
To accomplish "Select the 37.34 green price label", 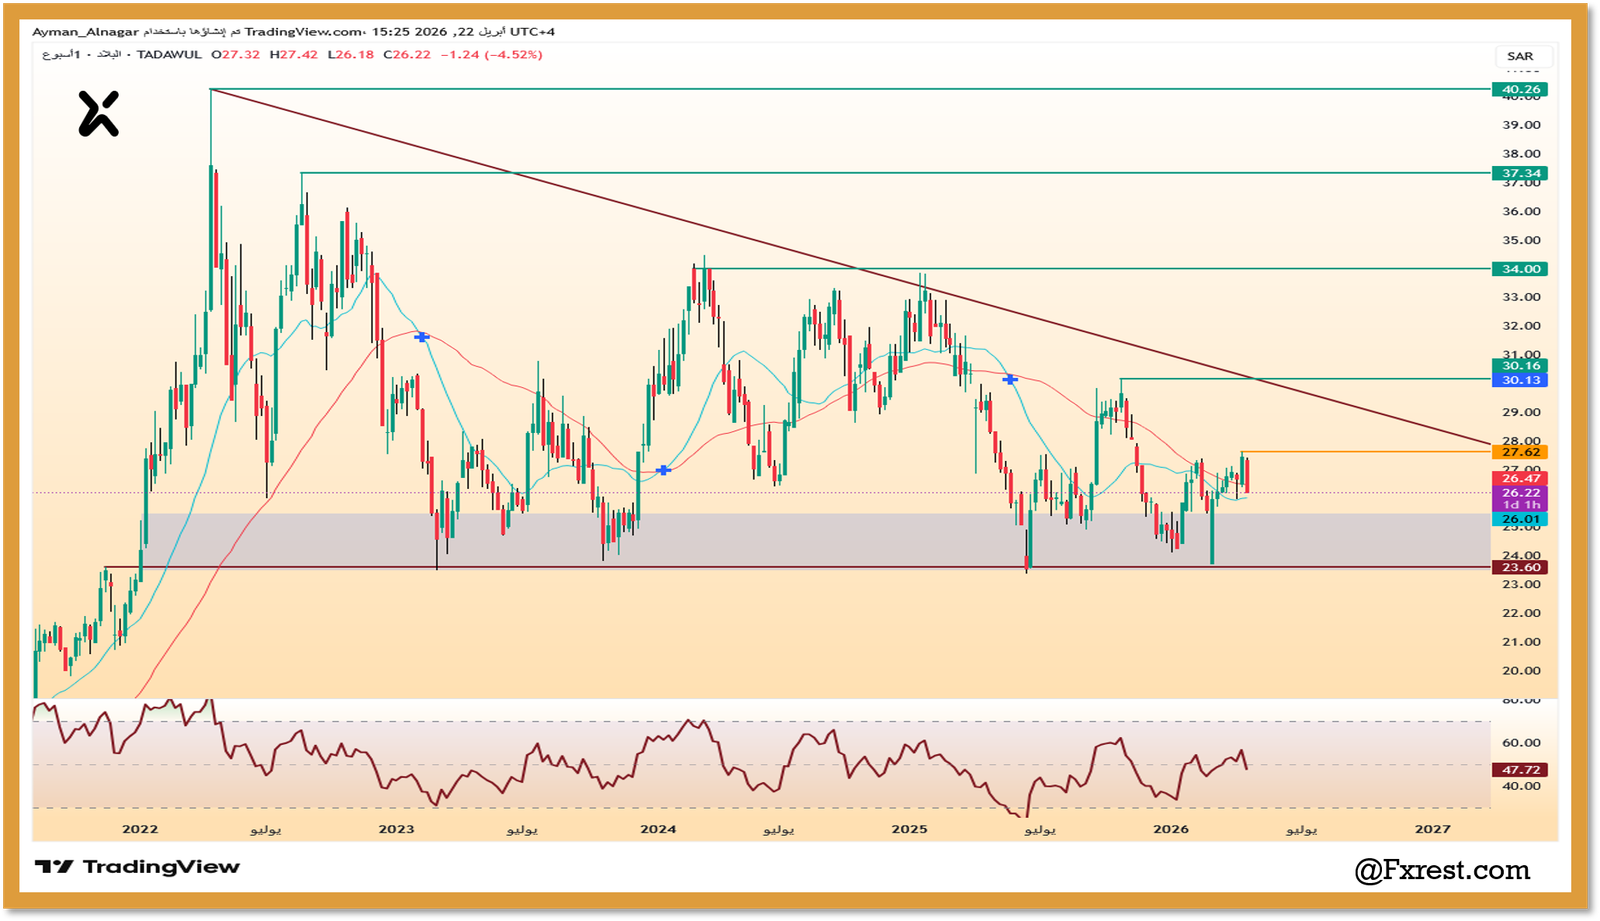I will click(1520, 174).
